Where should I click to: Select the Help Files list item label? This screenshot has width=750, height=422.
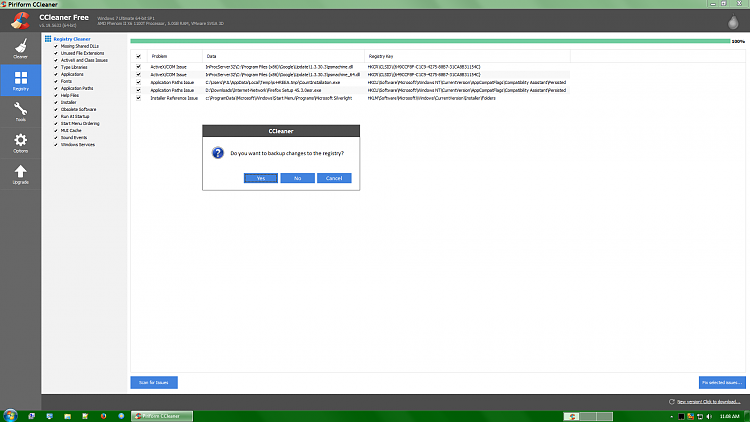tap(70, 96)
